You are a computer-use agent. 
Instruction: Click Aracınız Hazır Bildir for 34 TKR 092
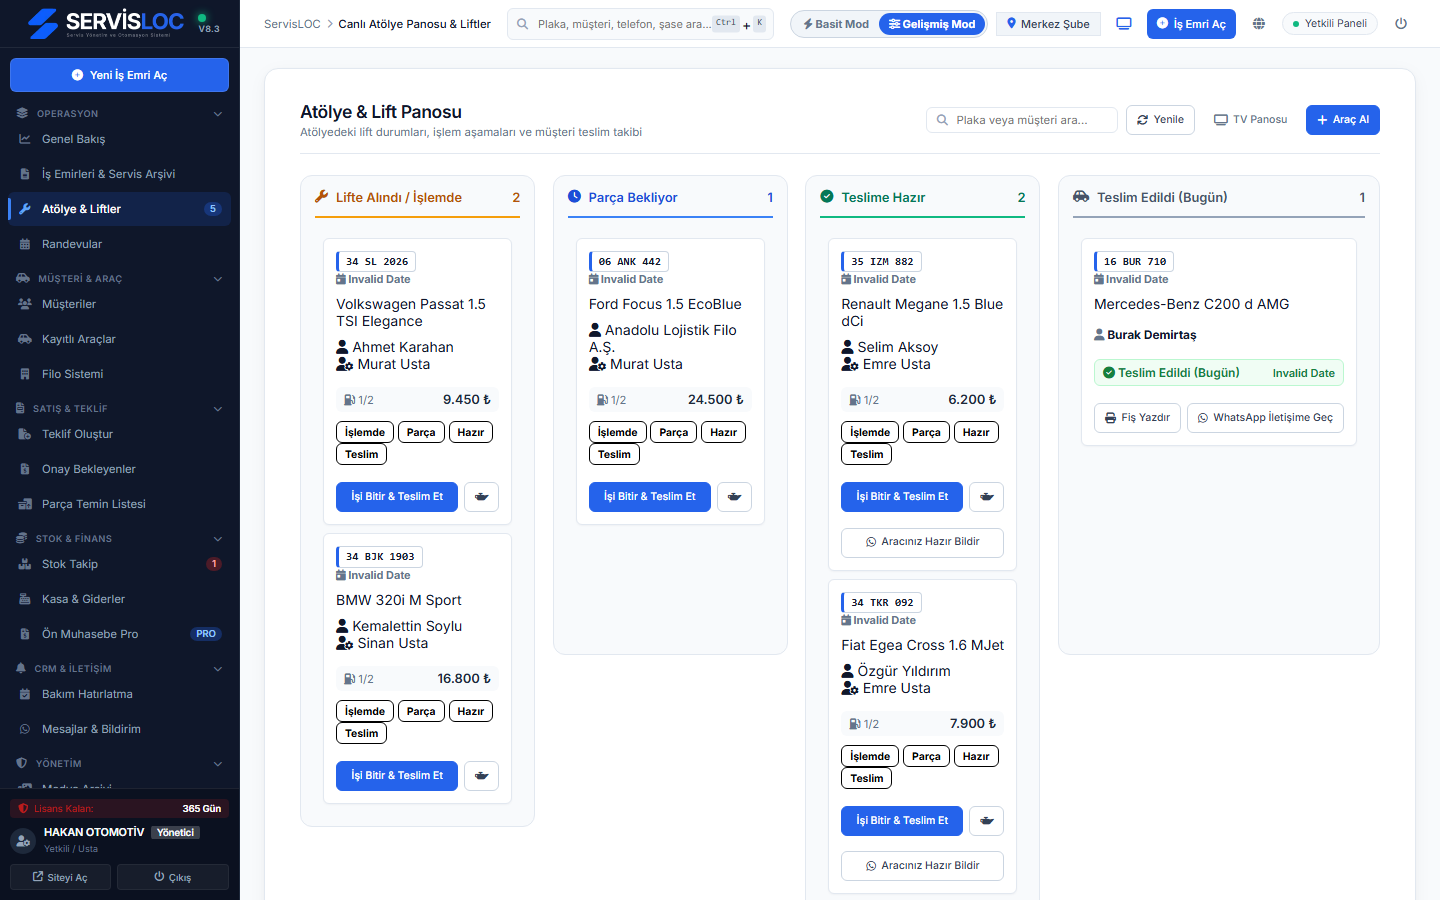pyautogui.click(x=922, y=866)
